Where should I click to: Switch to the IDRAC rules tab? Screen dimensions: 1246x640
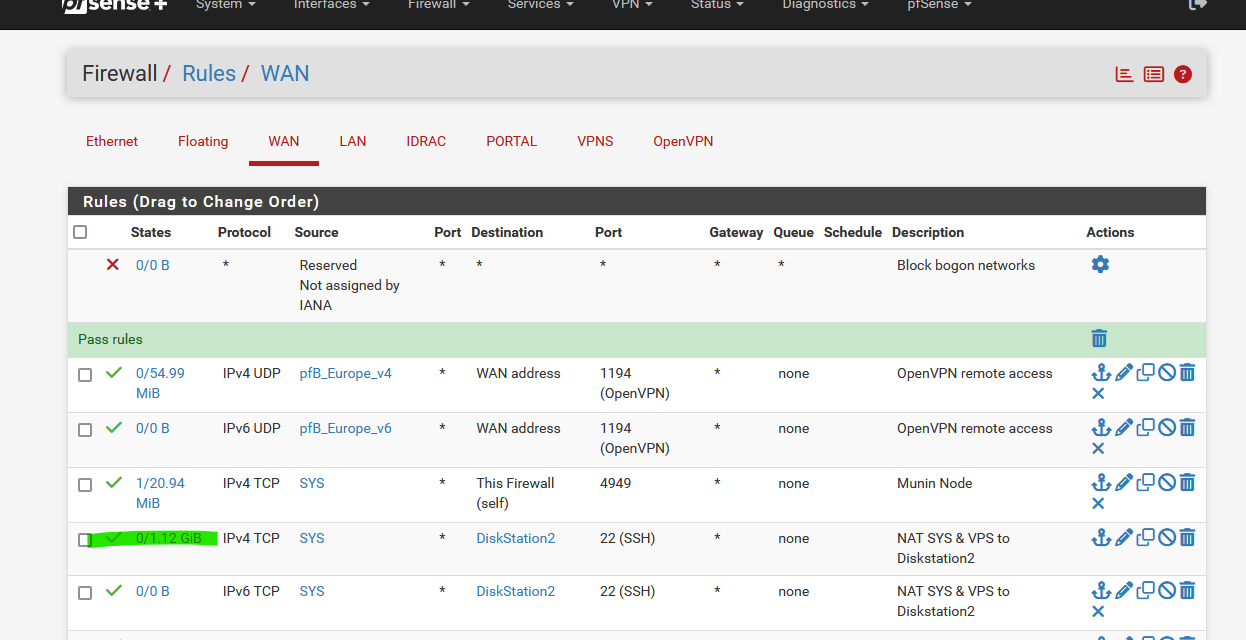(426, 141)
